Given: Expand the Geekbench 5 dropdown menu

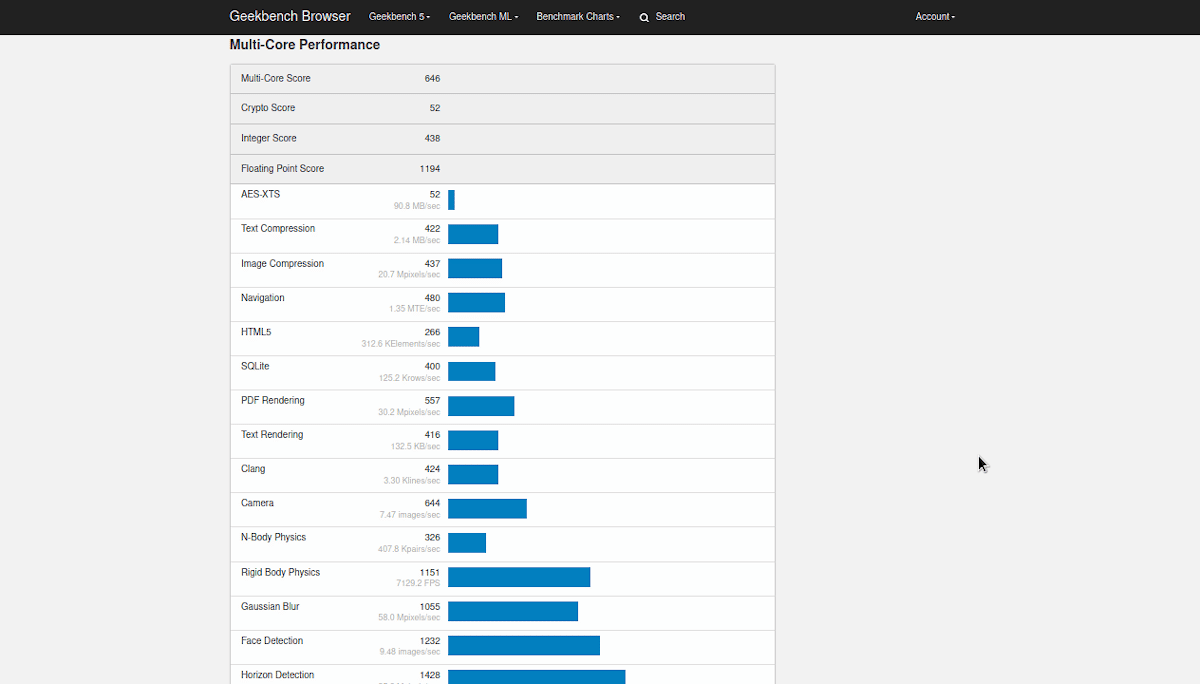Looking at the screenshot, I should coord(399,17).
